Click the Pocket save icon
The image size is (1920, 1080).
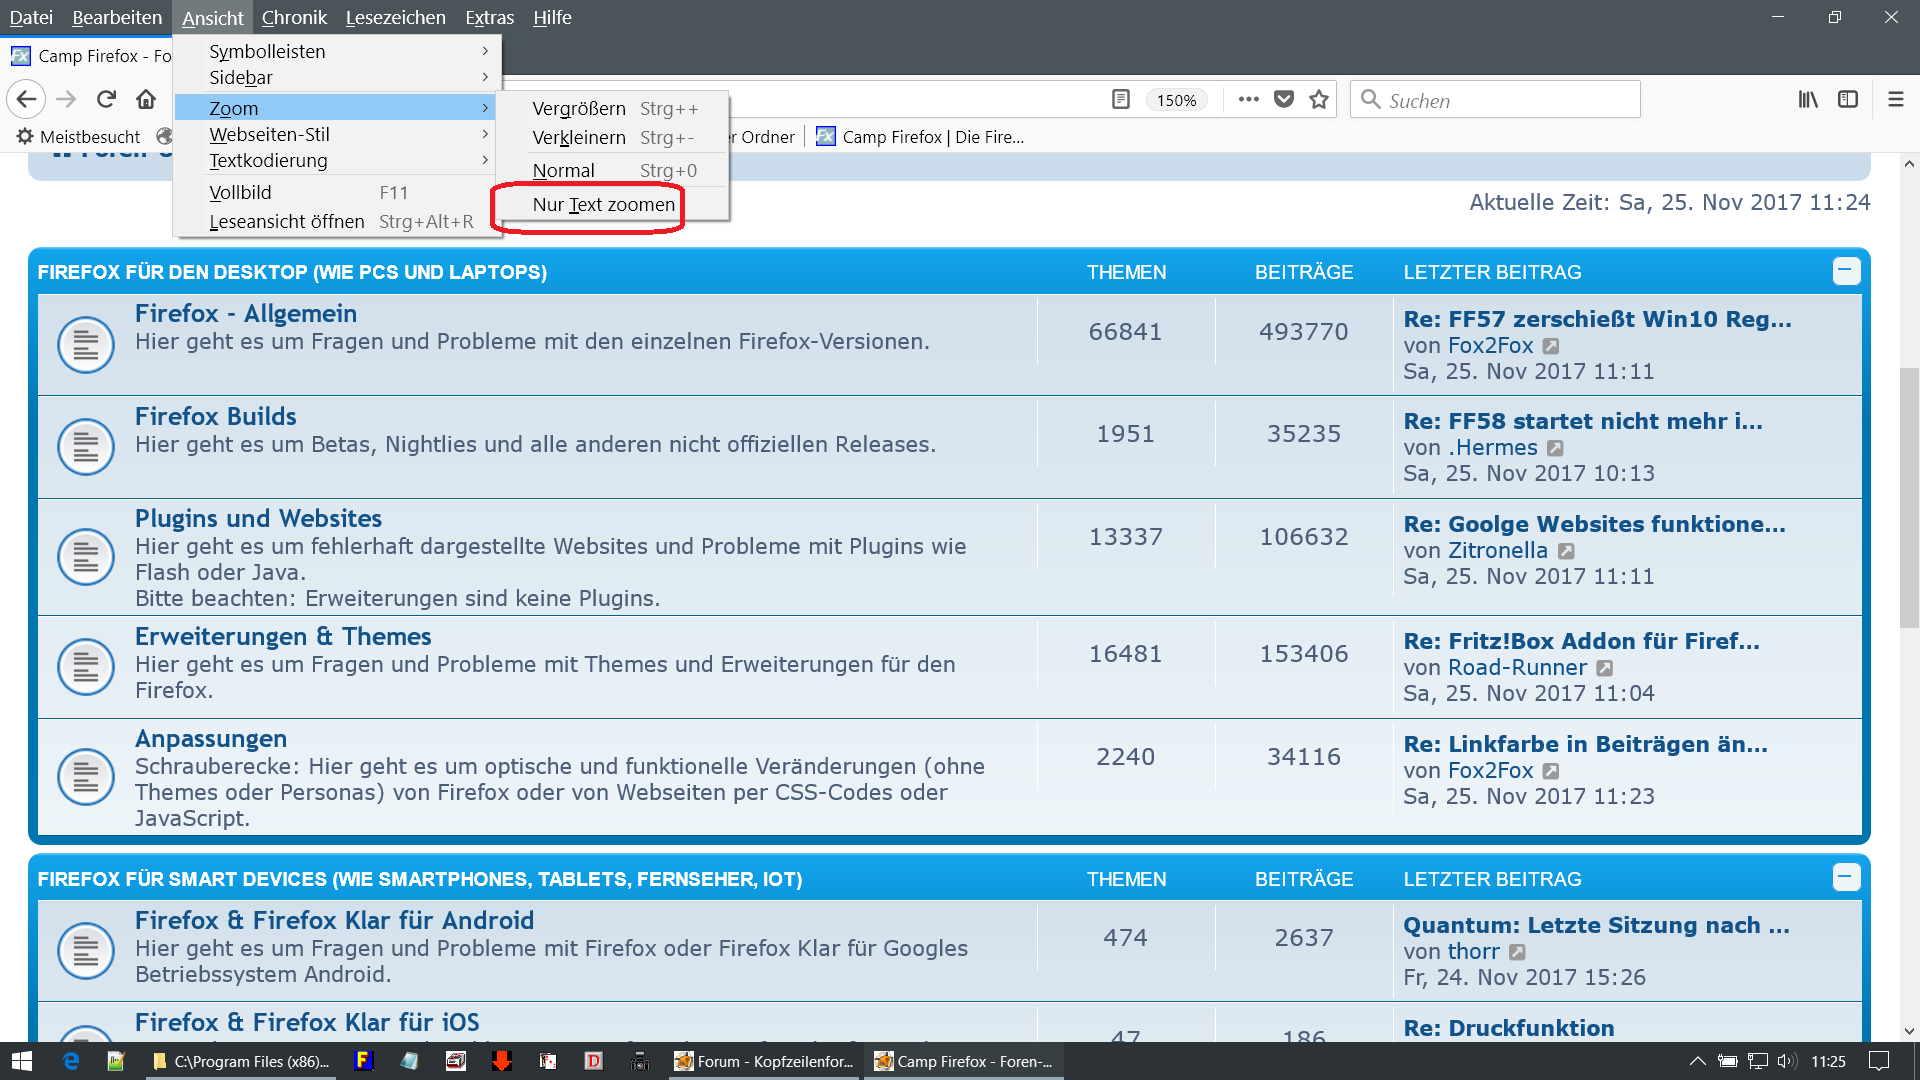(1284, 99)
